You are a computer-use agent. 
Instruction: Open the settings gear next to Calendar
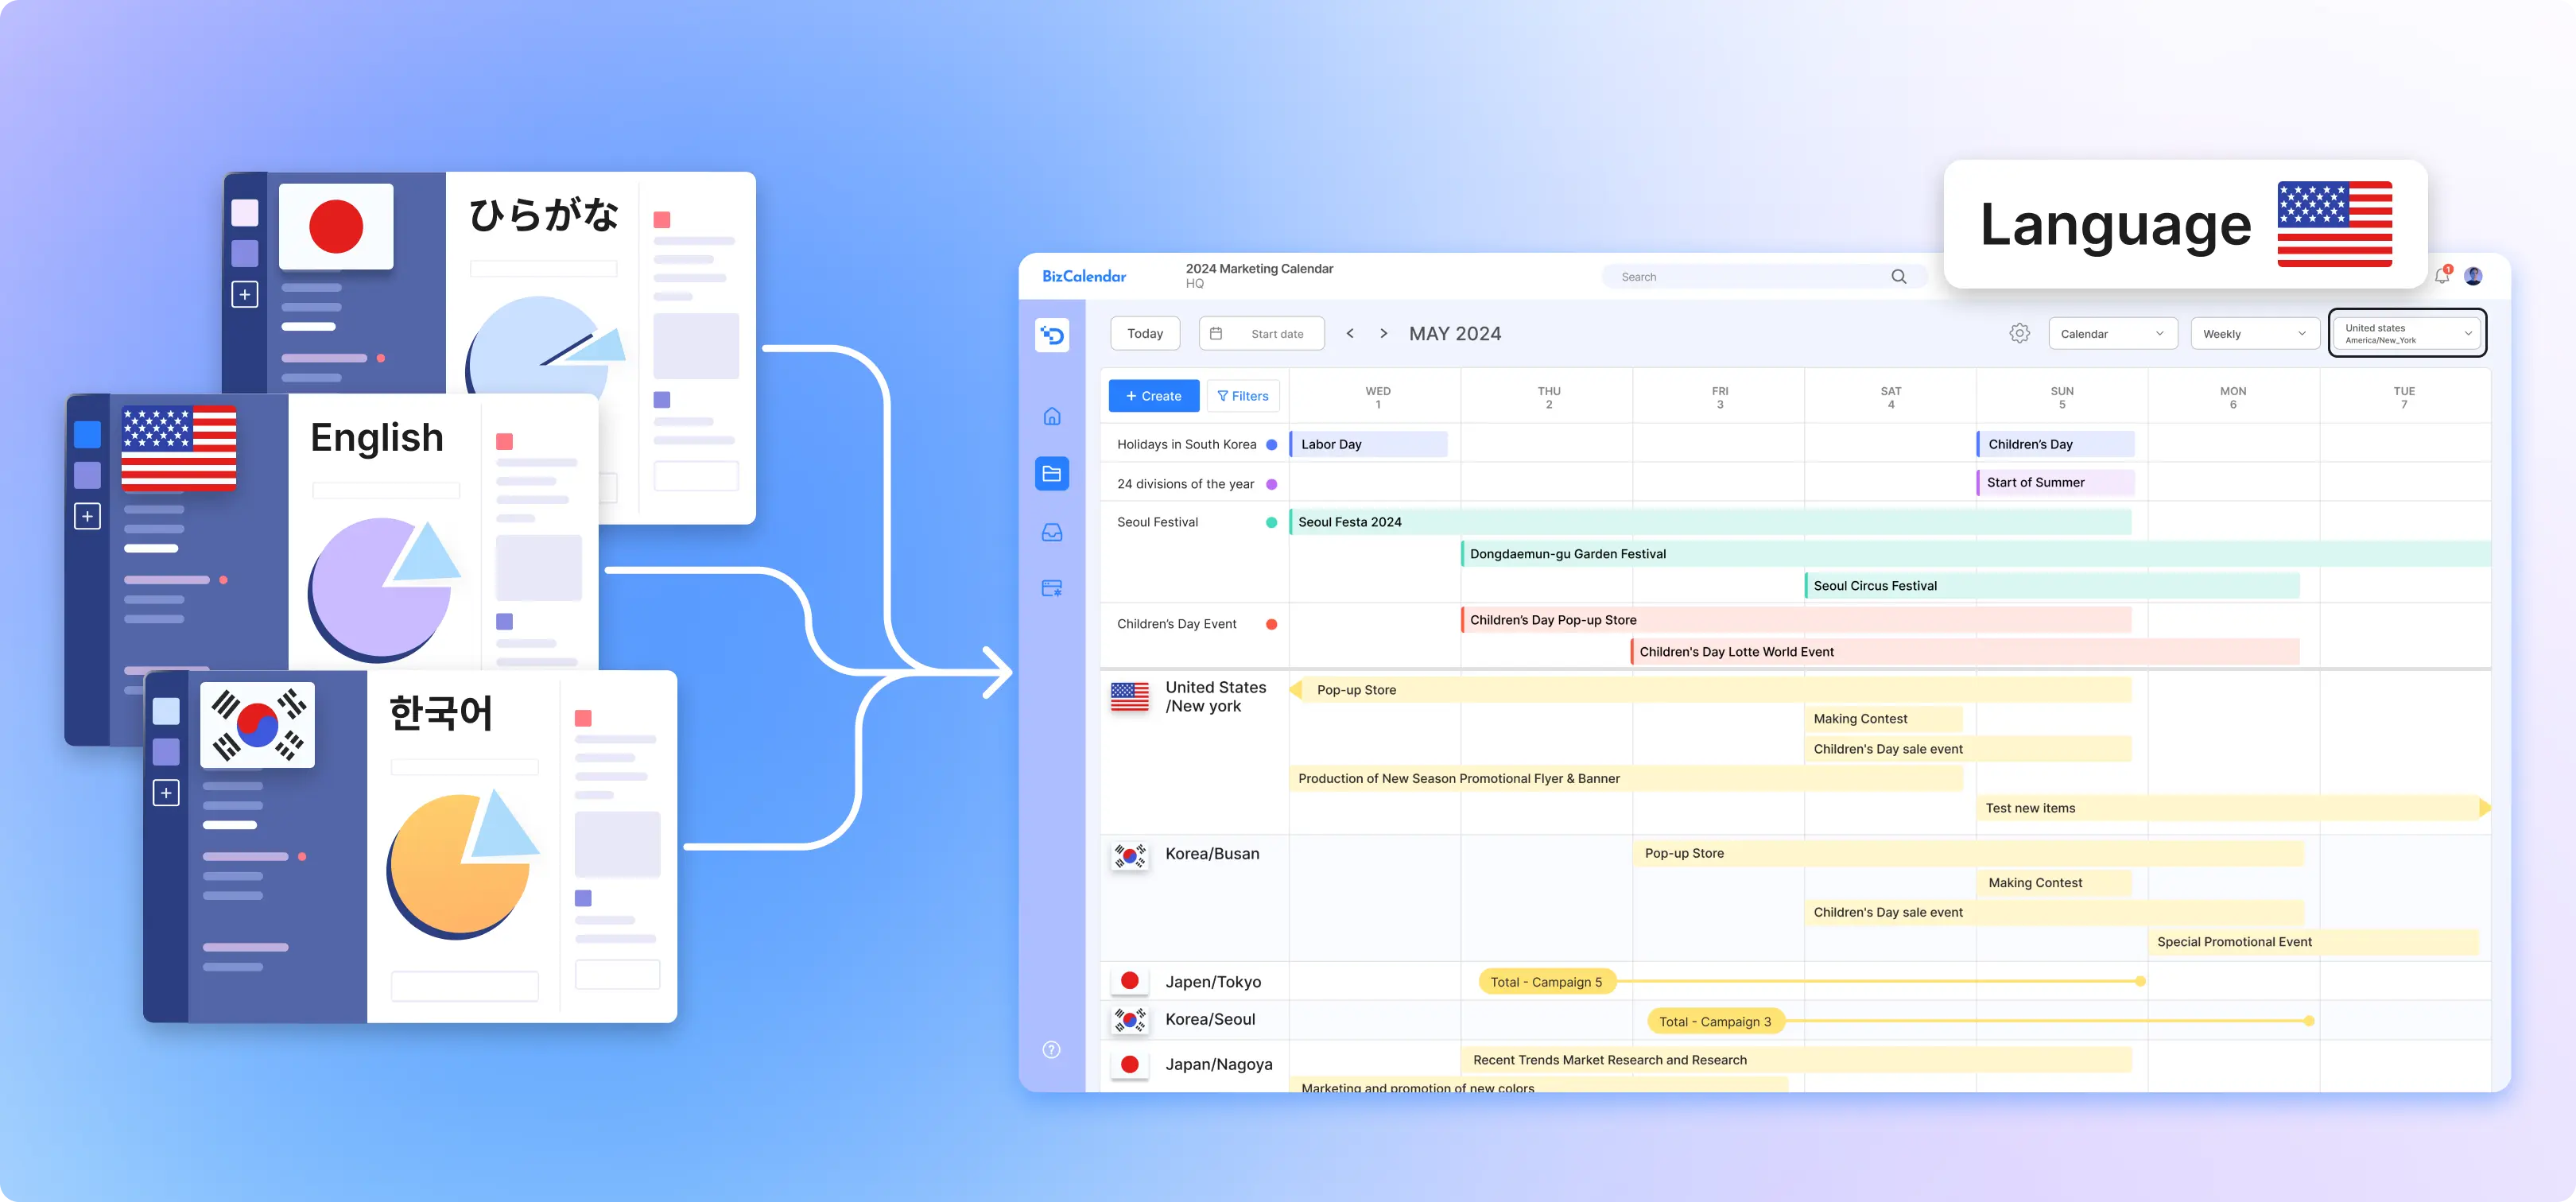(2019, 333)
